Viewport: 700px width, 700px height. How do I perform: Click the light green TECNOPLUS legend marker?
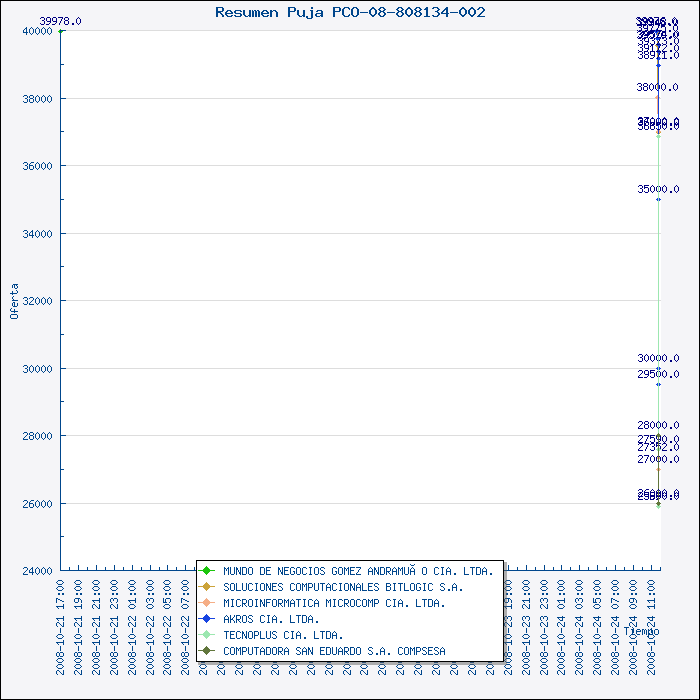click(207, 635)
